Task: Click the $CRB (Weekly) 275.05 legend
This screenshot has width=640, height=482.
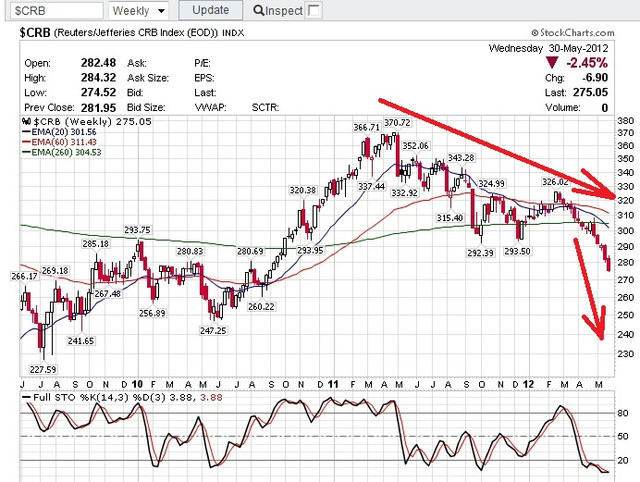Action: point(92,122)
